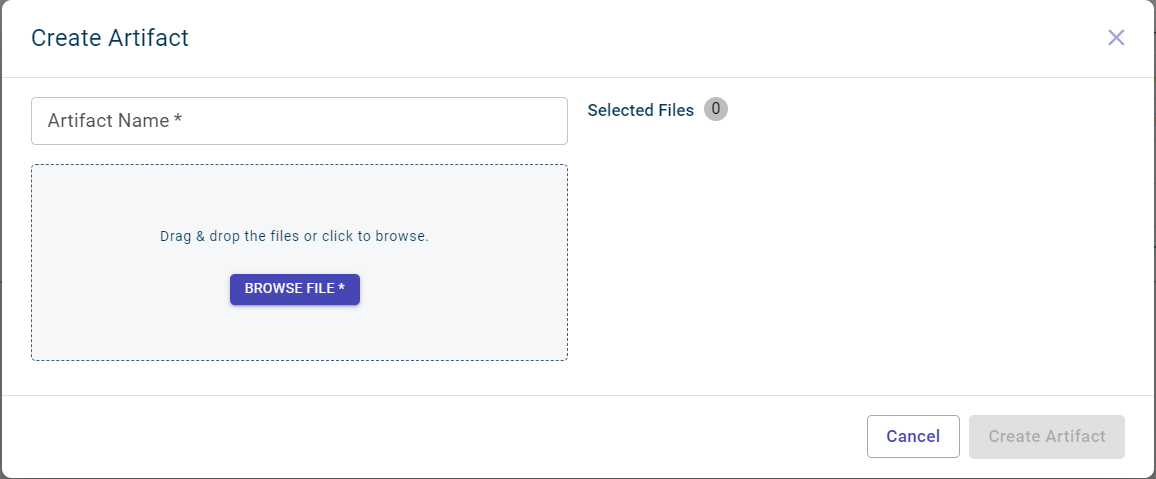Click the footer space left of Cancel
Image resolution: width=1156 pixels, height=479 pixels.
click(450, 437)
